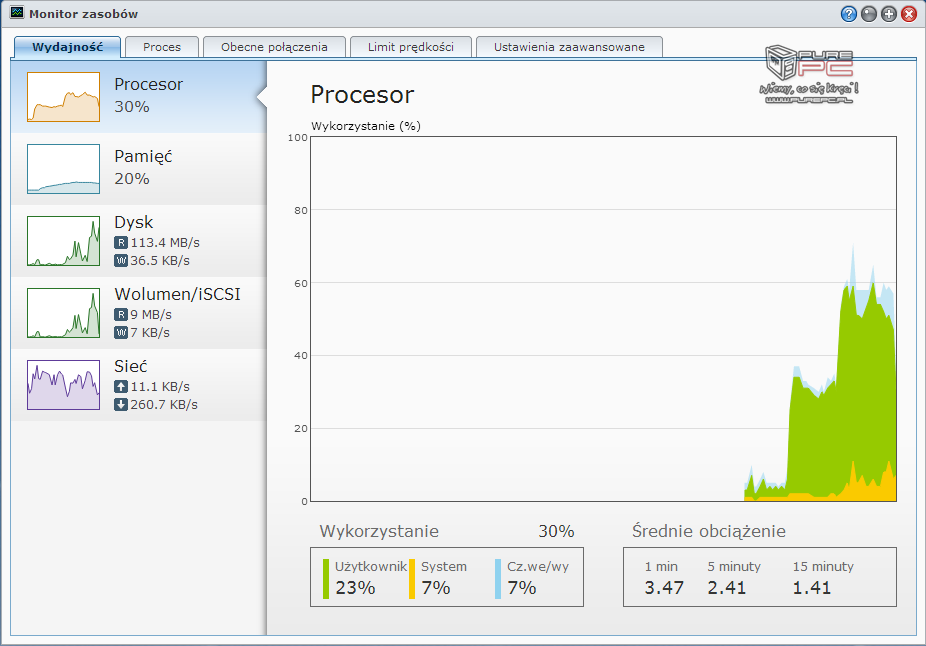Maximize the window with the plus button
Screen dimensions: 926x646
889,14
